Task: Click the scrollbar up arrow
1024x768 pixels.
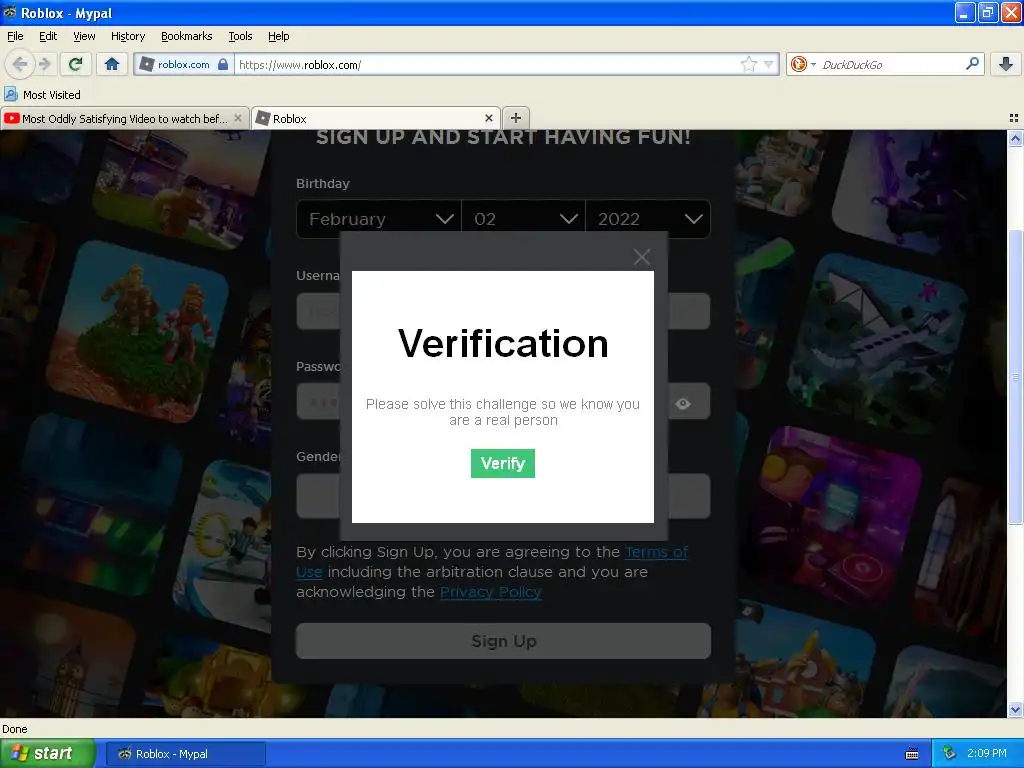Action: coord(1015,138)
